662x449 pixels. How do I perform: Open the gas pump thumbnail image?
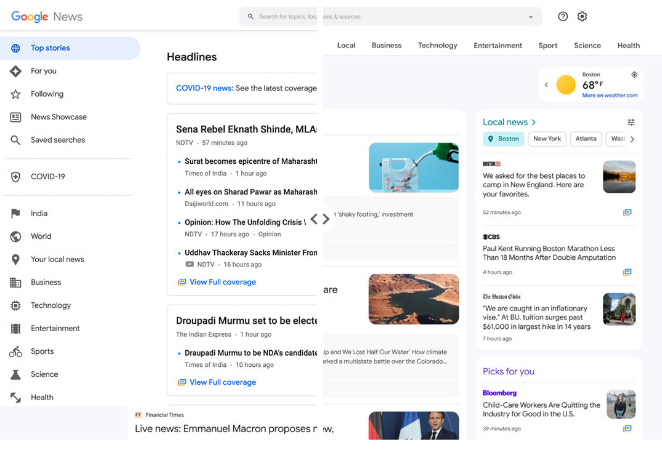tap(414, 168)
